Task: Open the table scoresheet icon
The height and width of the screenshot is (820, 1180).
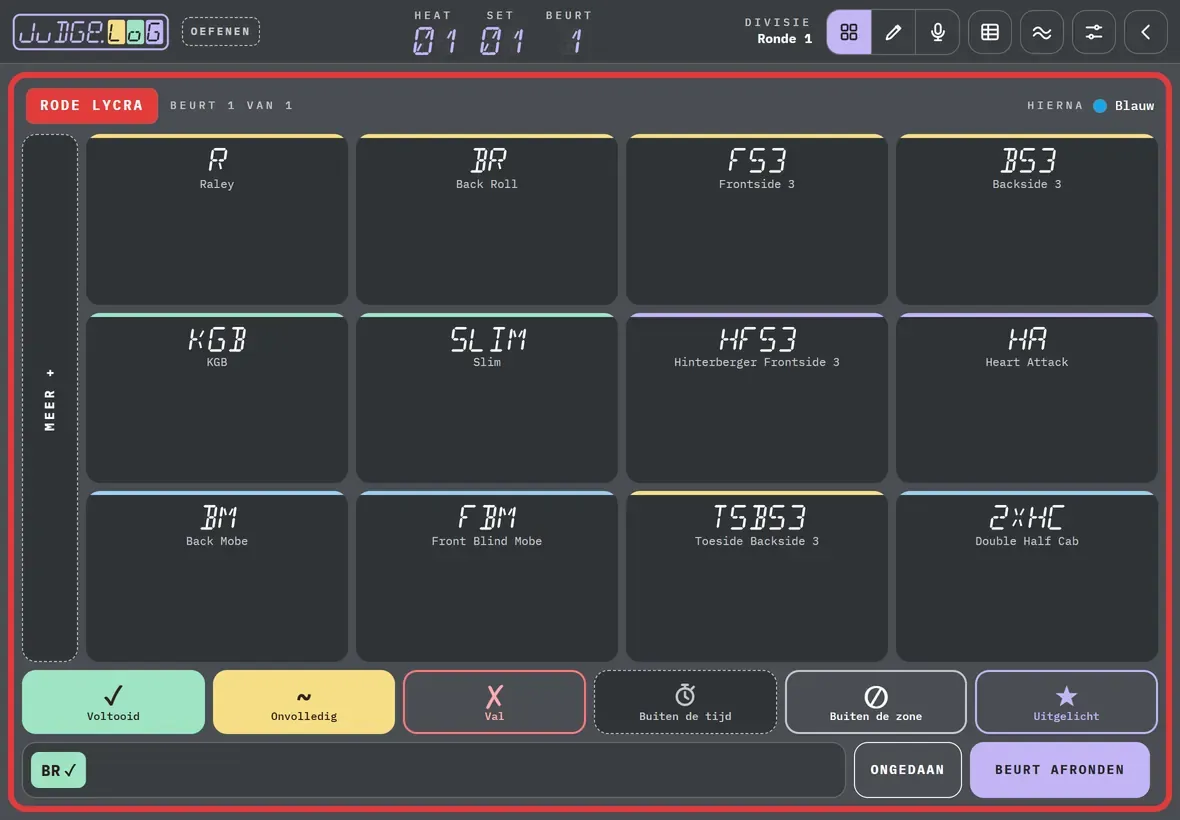Action: point(990,32)
